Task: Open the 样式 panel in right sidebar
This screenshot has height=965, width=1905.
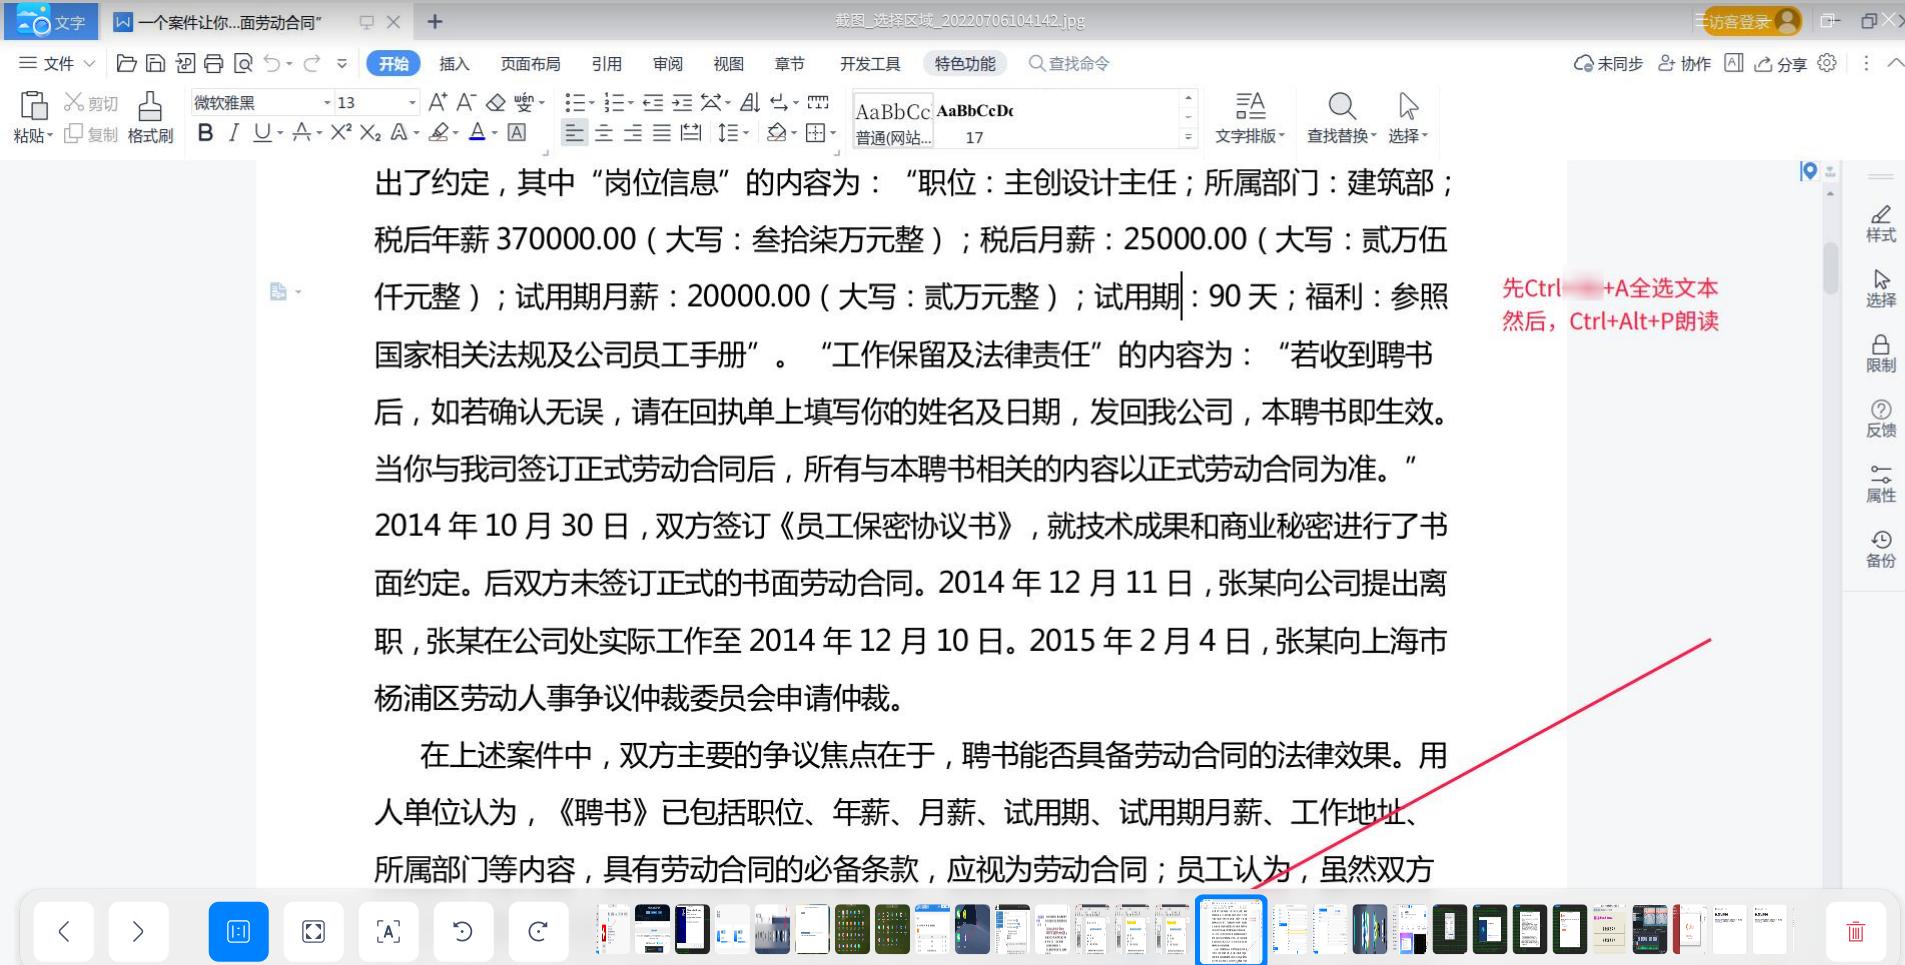Action: pos(1879,222)
